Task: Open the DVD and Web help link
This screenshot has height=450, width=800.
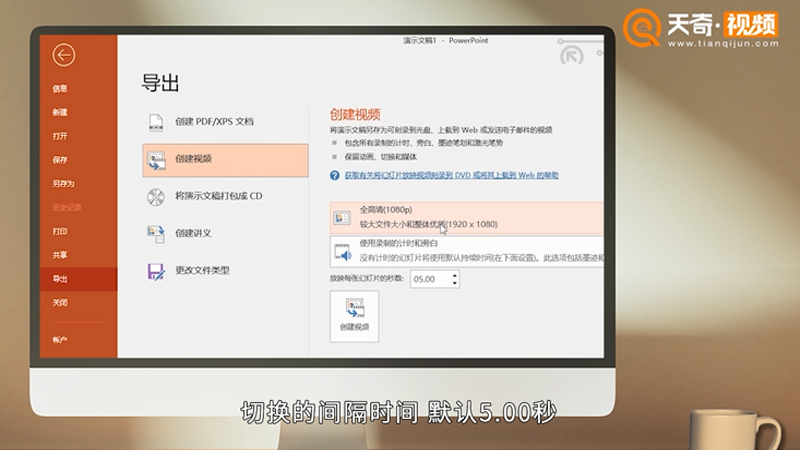Action: (x=451, y=176)
